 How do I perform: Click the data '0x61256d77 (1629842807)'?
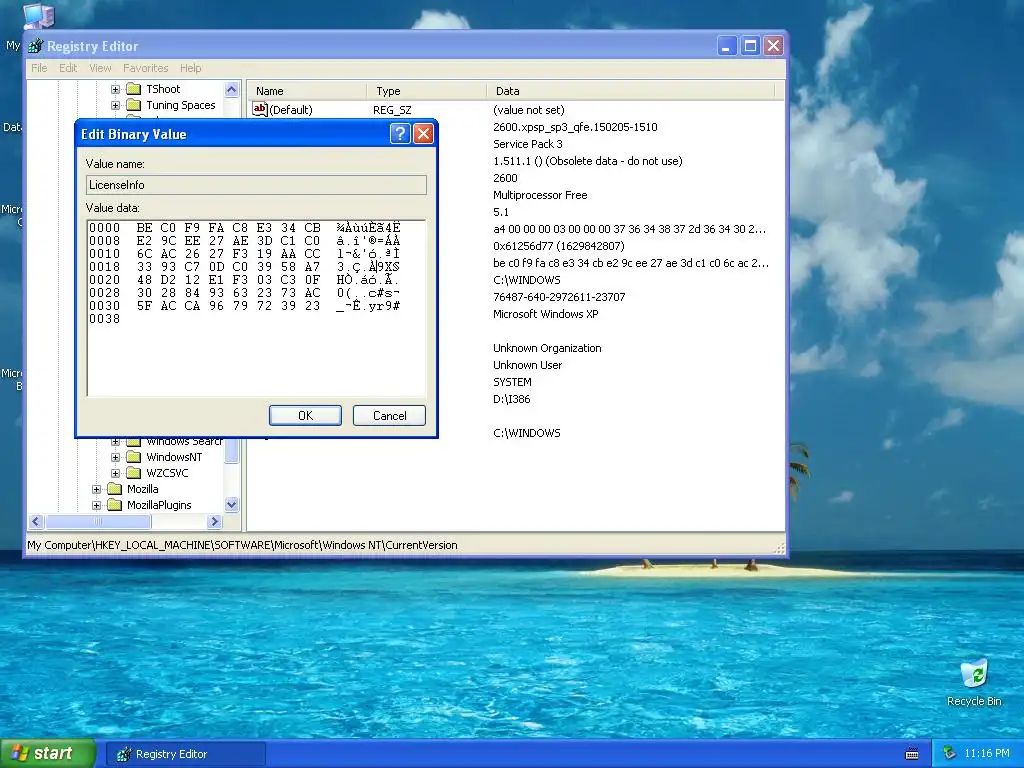coord(558,246)
